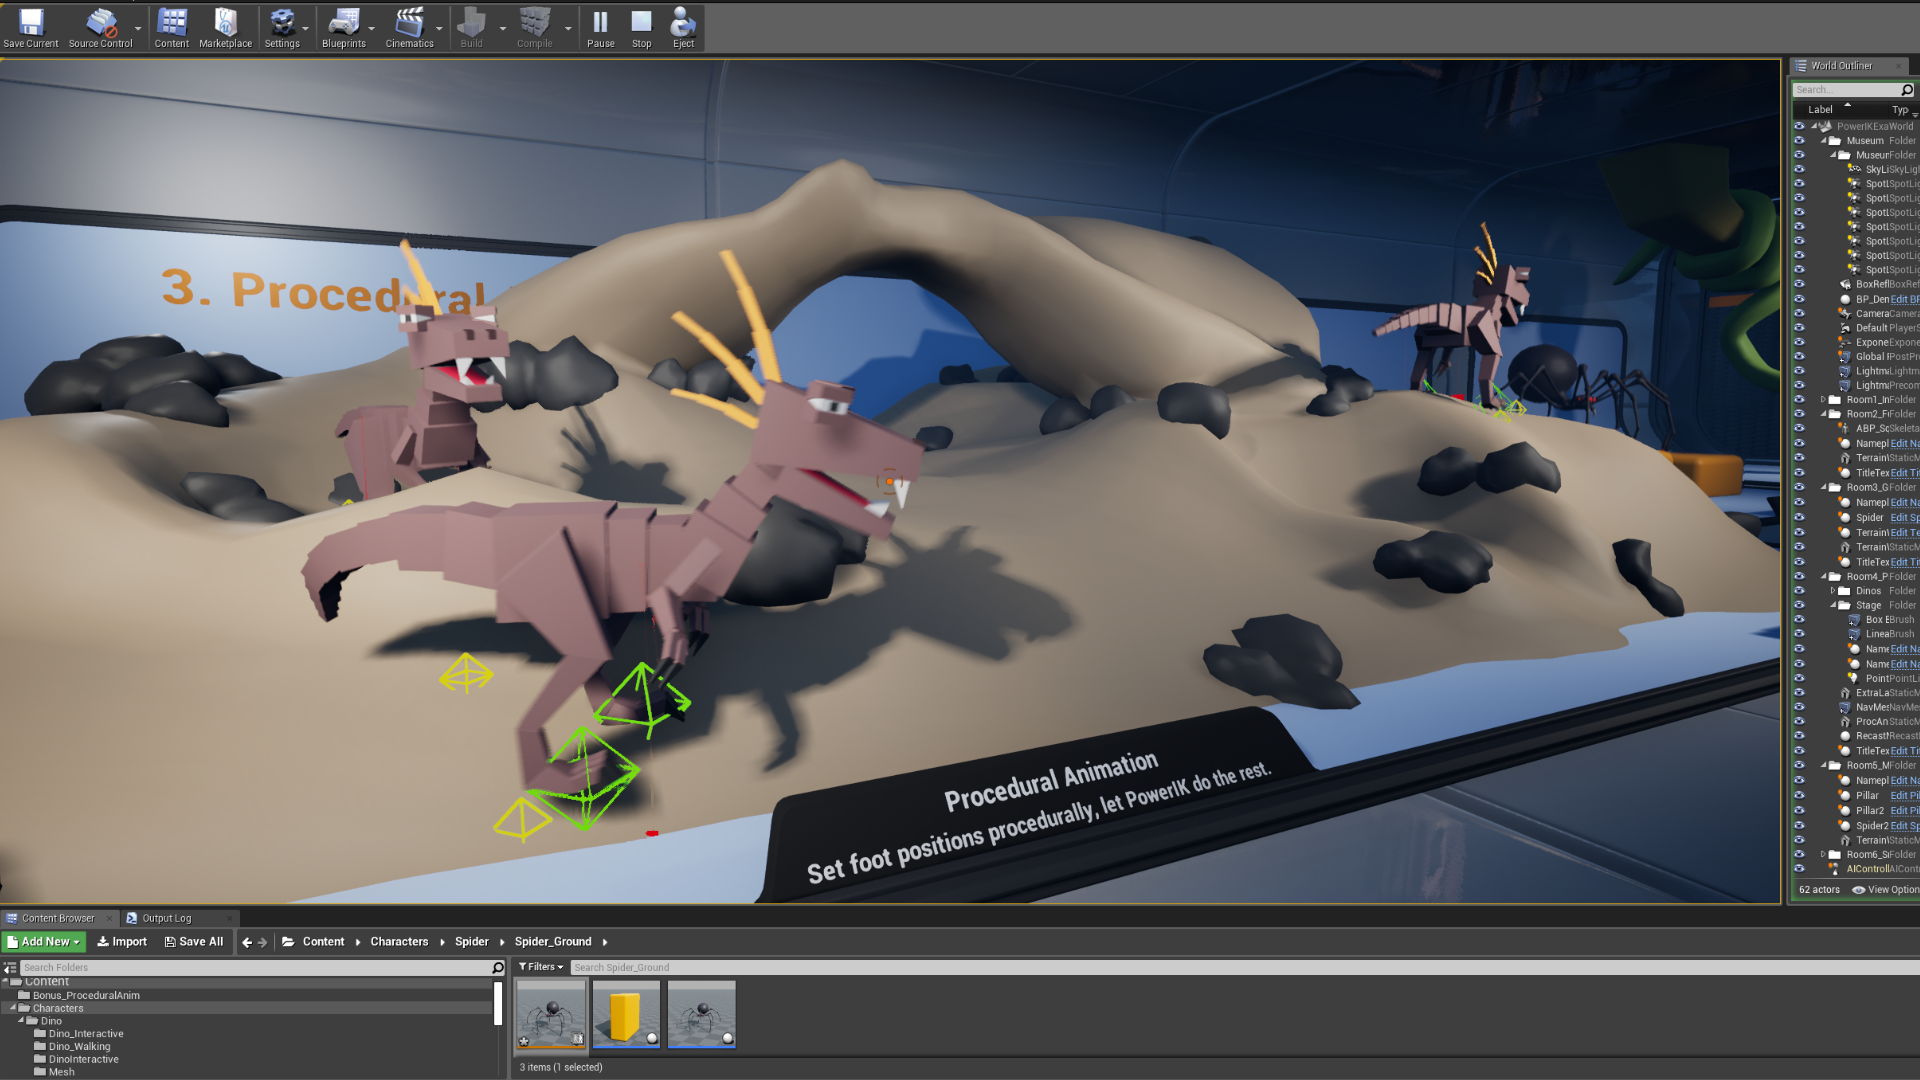Select the yellow box asset thumbnail
Screen dimensions: 1920x1080
(626, 1014)
